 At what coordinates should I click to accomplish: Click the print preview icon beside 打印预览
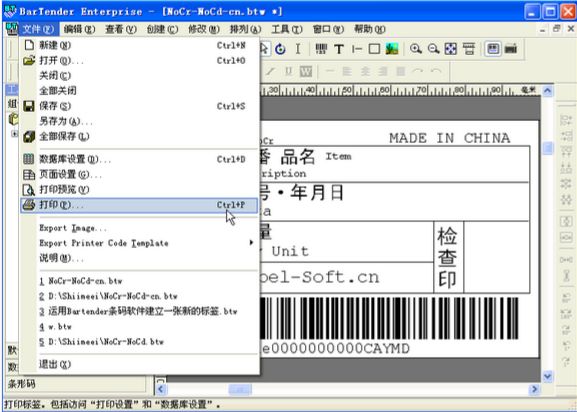[29, 189]
